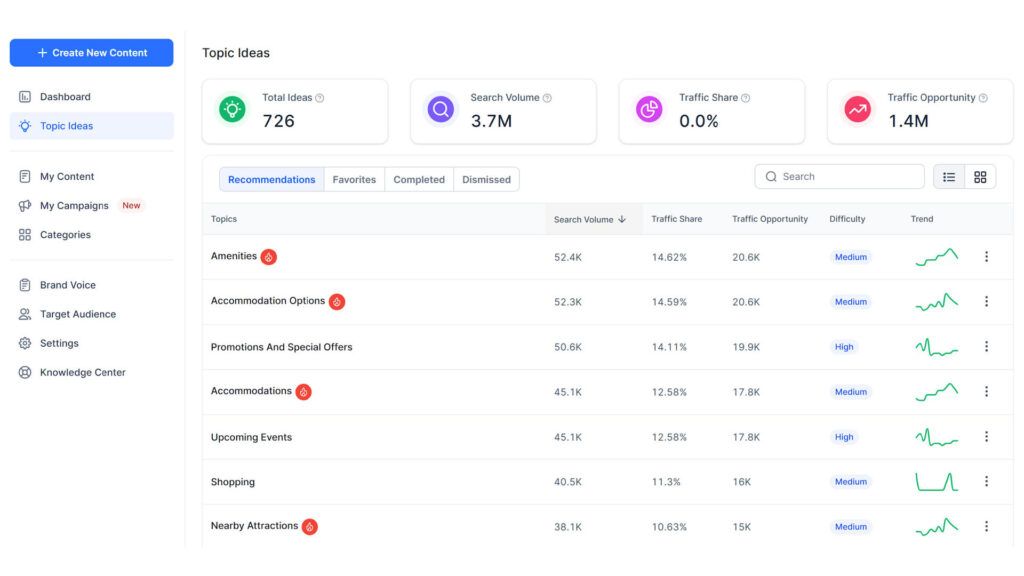Click the flame icon beside Nearby Attractions
Screen dimensions: 1024x576
point(310,526)
